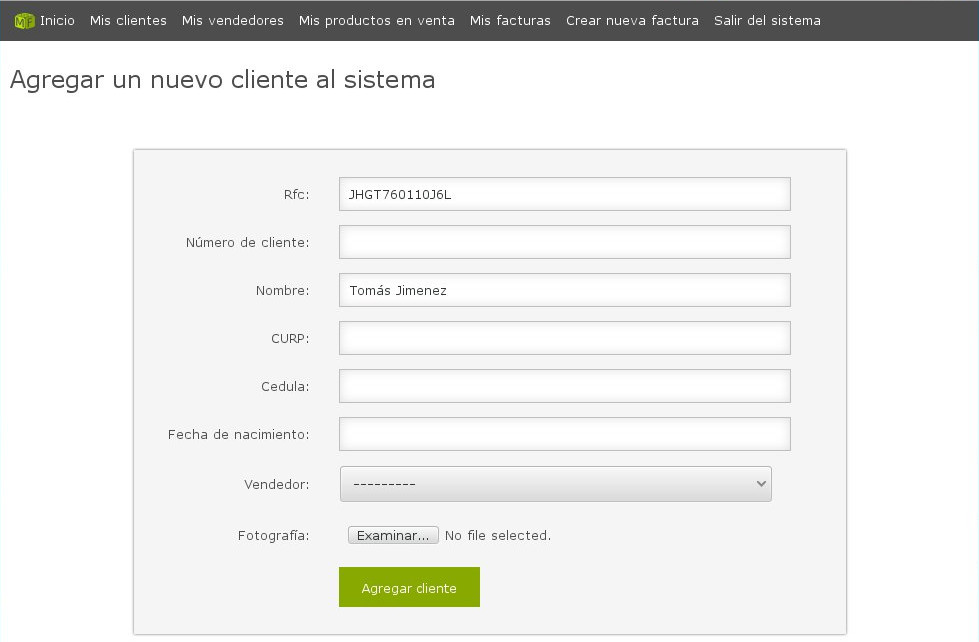The height and width of the screenshot is (642, 979).
Task: Click inside the Cedula field
Action: [x=564, y=385]
